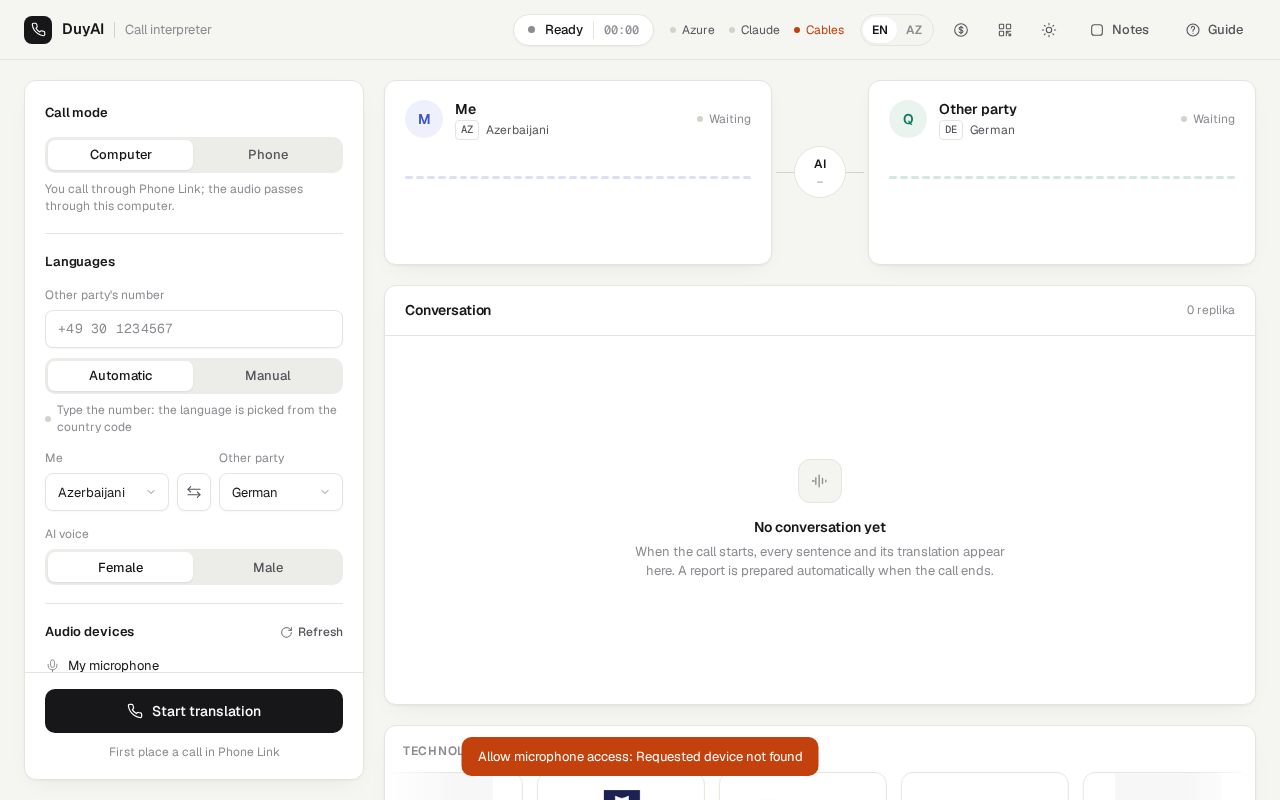Click the '0 replika' counter
The width and height of the screenshot is (1280, 800).
point(1210,310)
